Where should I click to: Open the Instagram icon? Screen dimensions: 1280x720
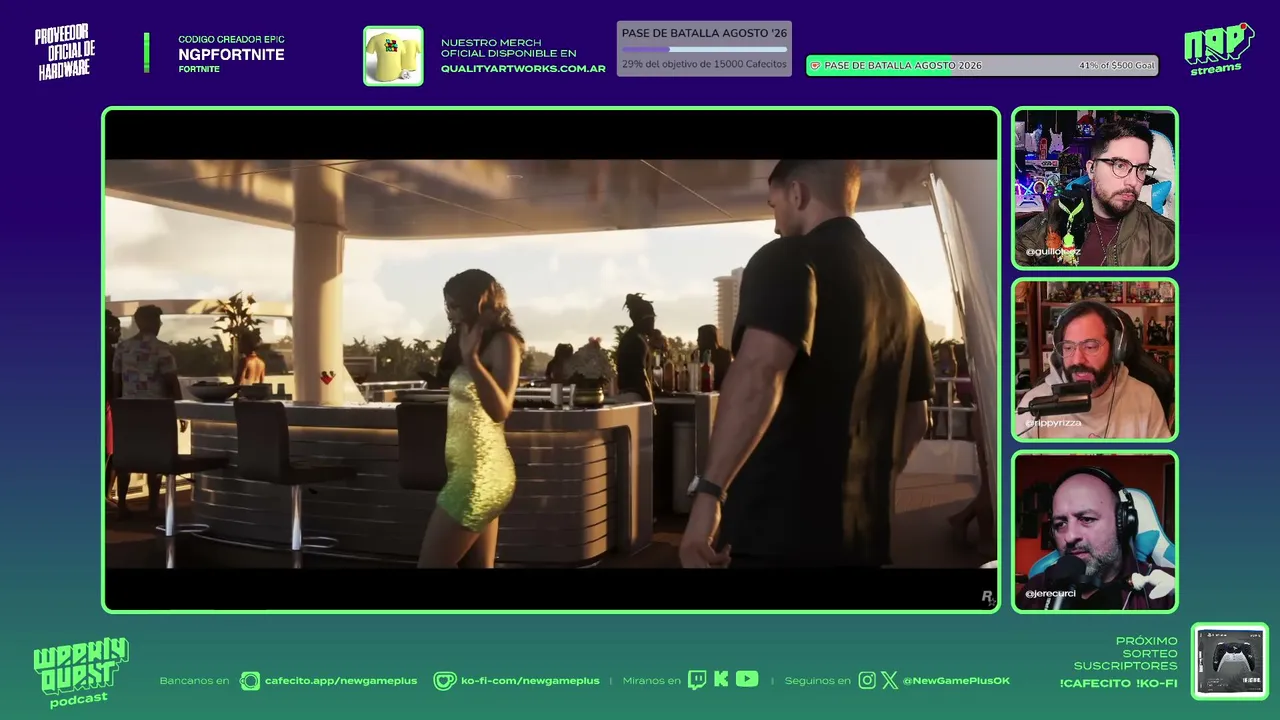pos(867,680)
